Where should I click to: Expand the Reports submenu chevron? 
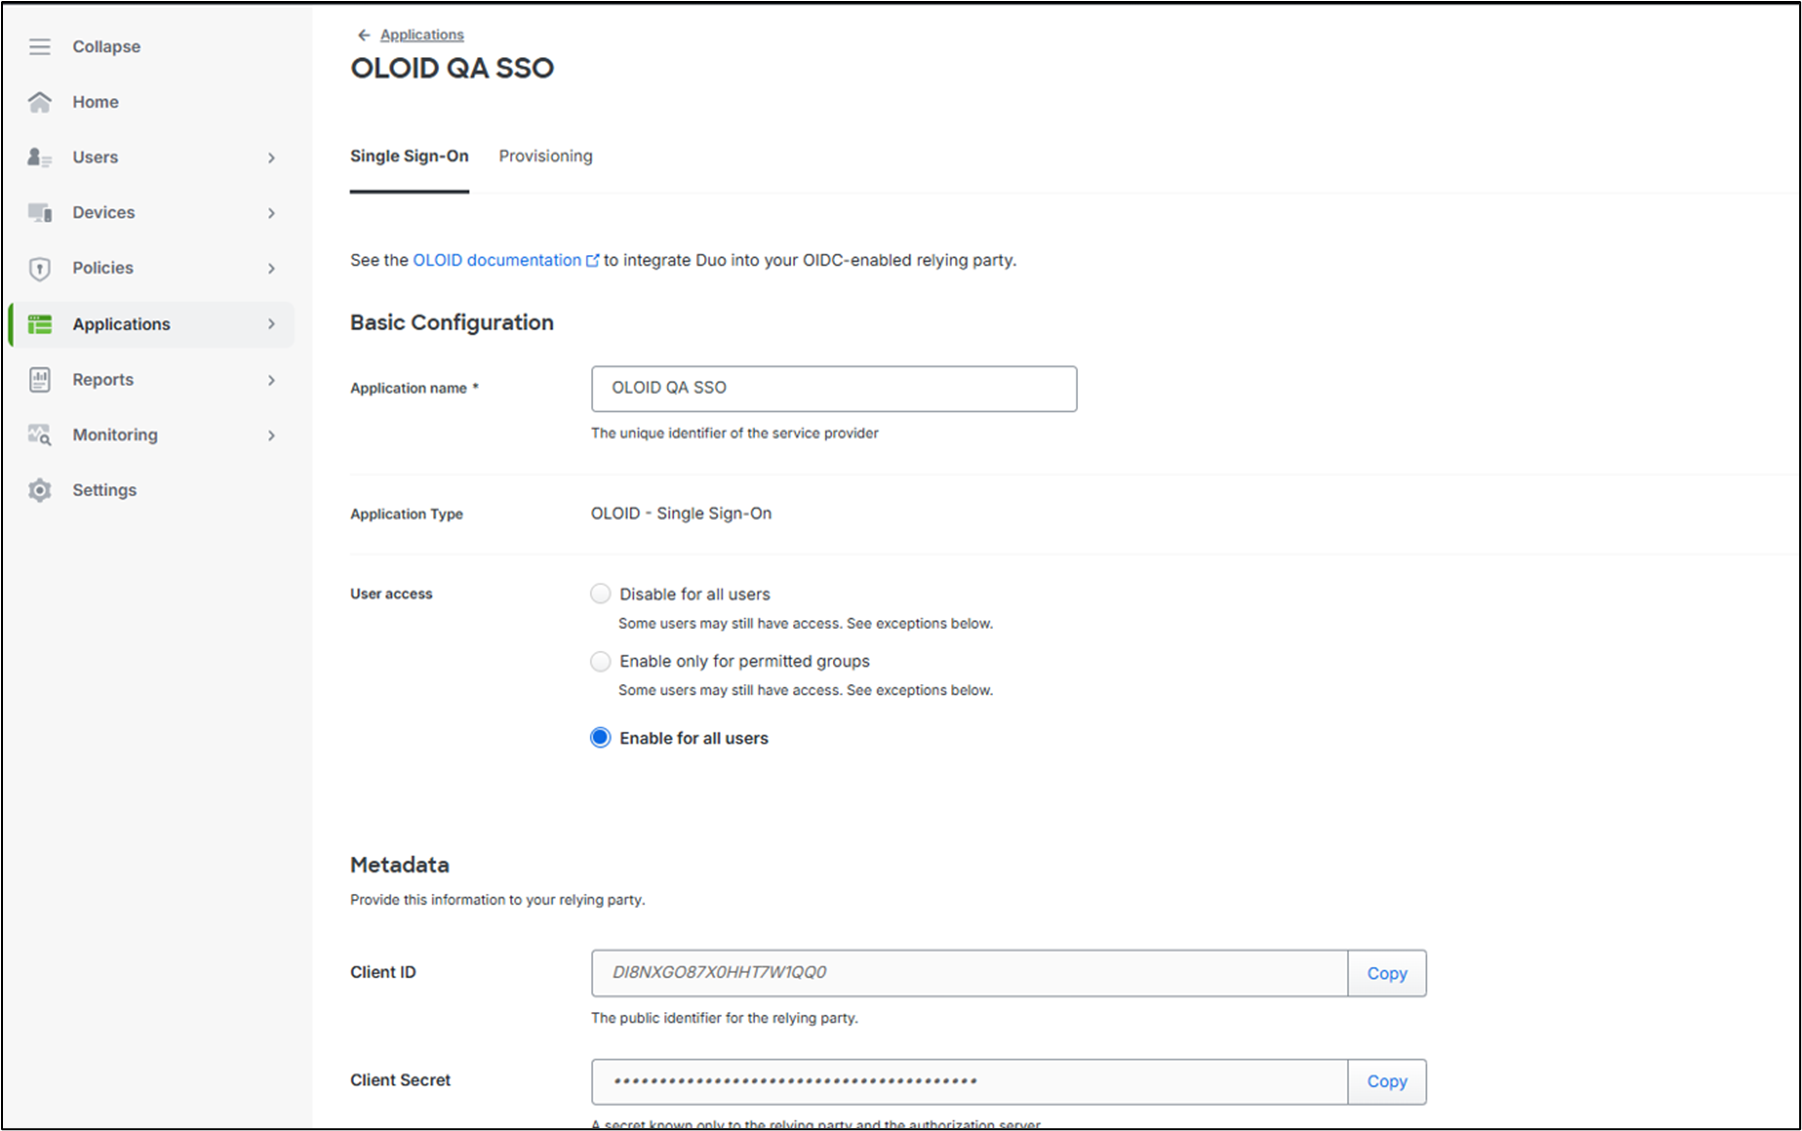pos(271,380)
